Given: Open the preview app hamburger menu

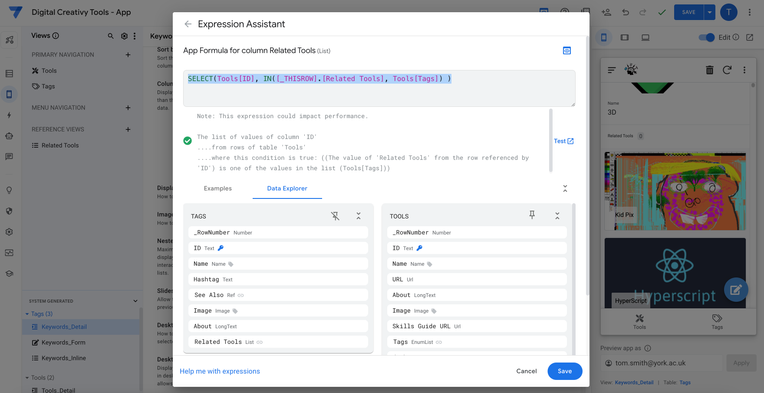Looking at the screenshot, I should [x=611, y=70].
